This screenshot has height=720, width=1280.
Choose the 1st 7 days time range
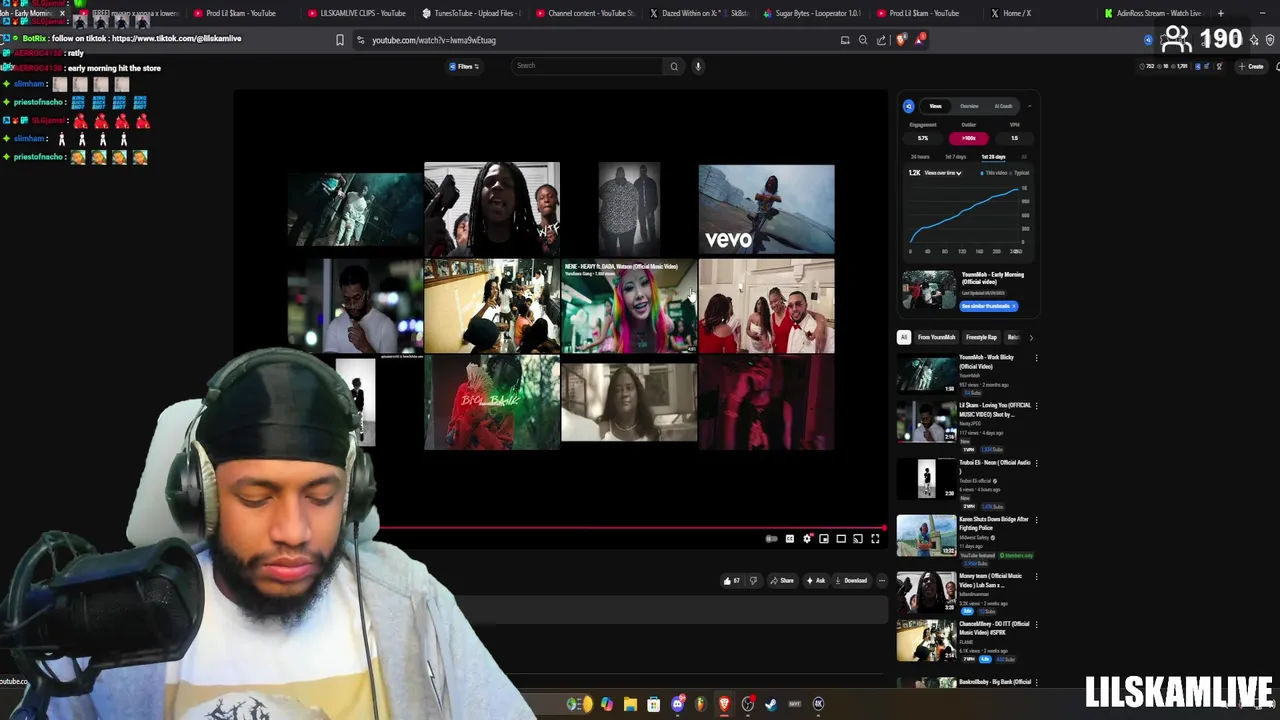click(x=956, y=157)
